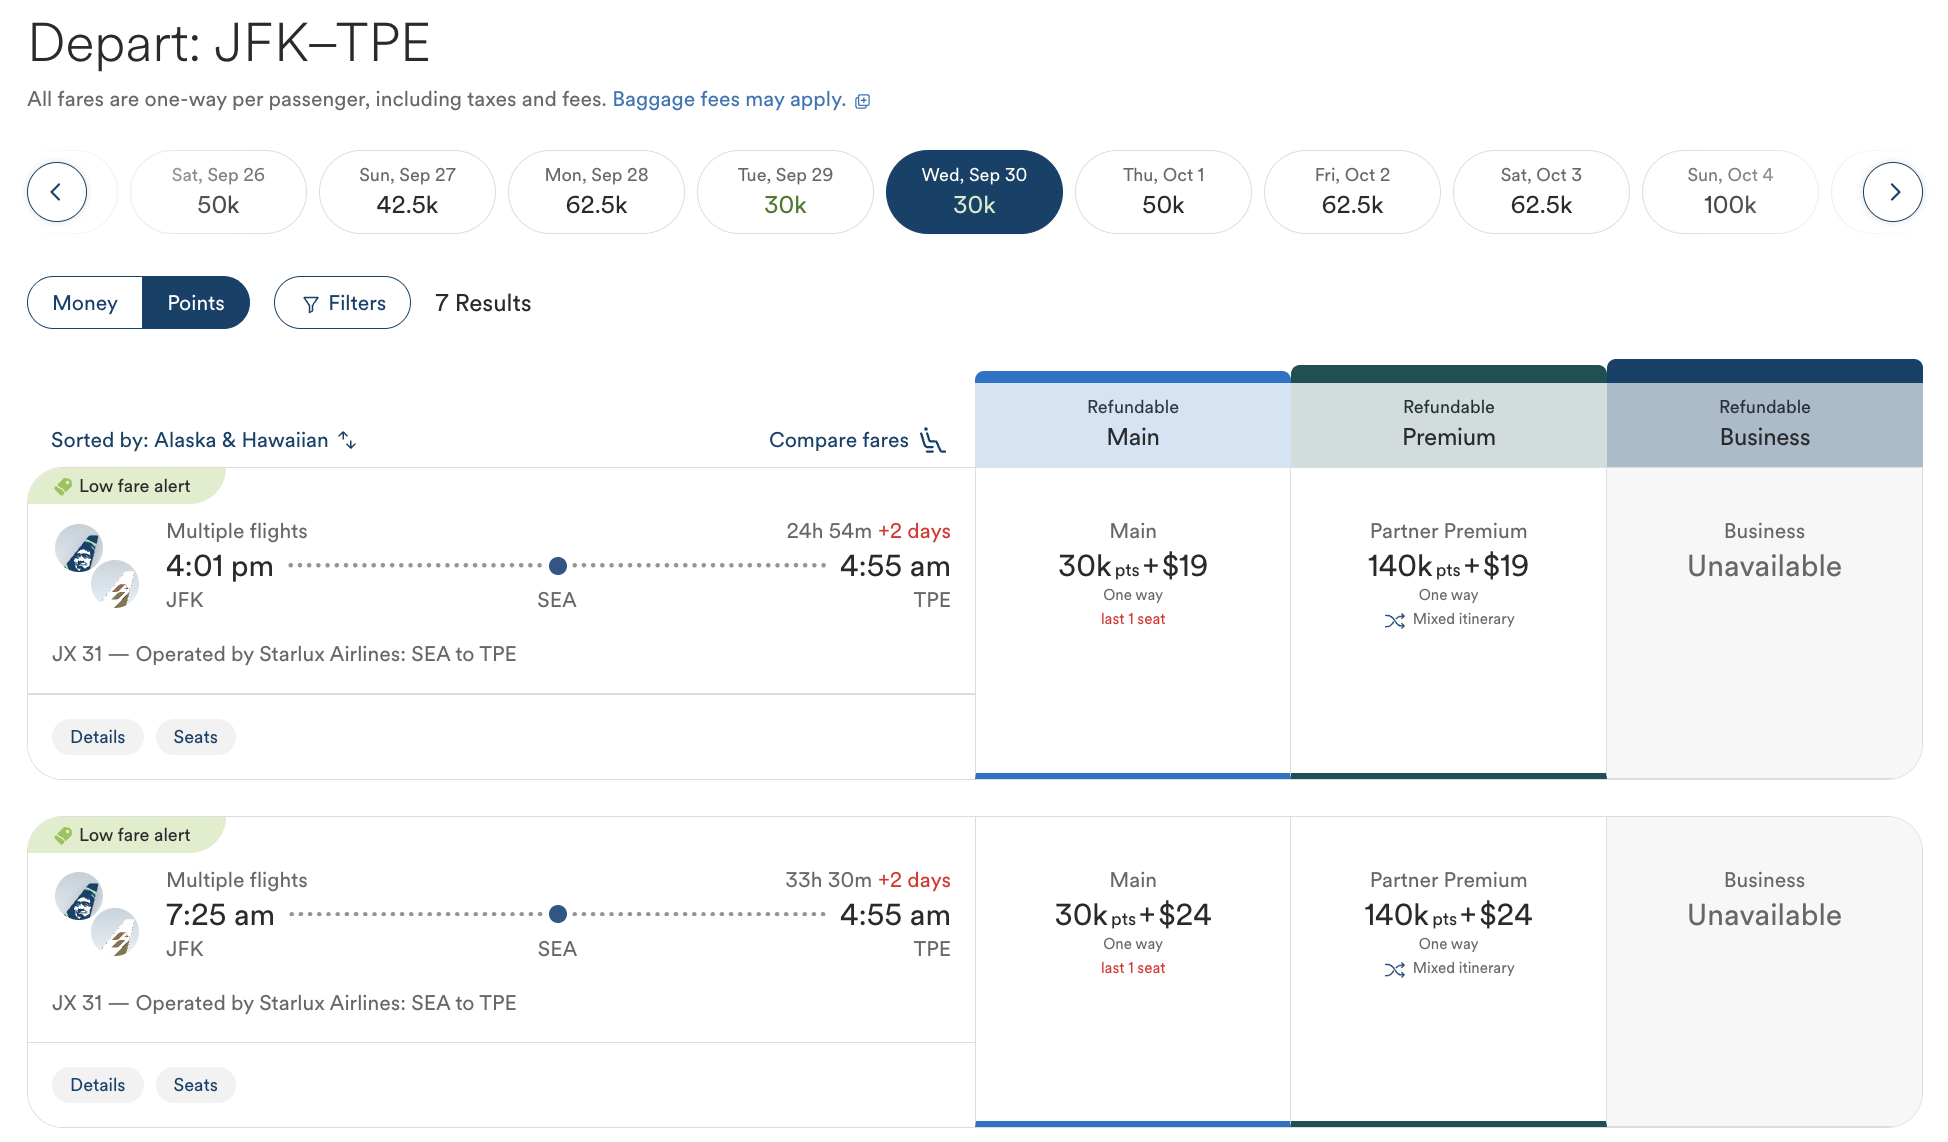The image size is (1948, 1142).
Task: Select Sat, Oct 3 date at 62.5k
Action: (1541, 192)
